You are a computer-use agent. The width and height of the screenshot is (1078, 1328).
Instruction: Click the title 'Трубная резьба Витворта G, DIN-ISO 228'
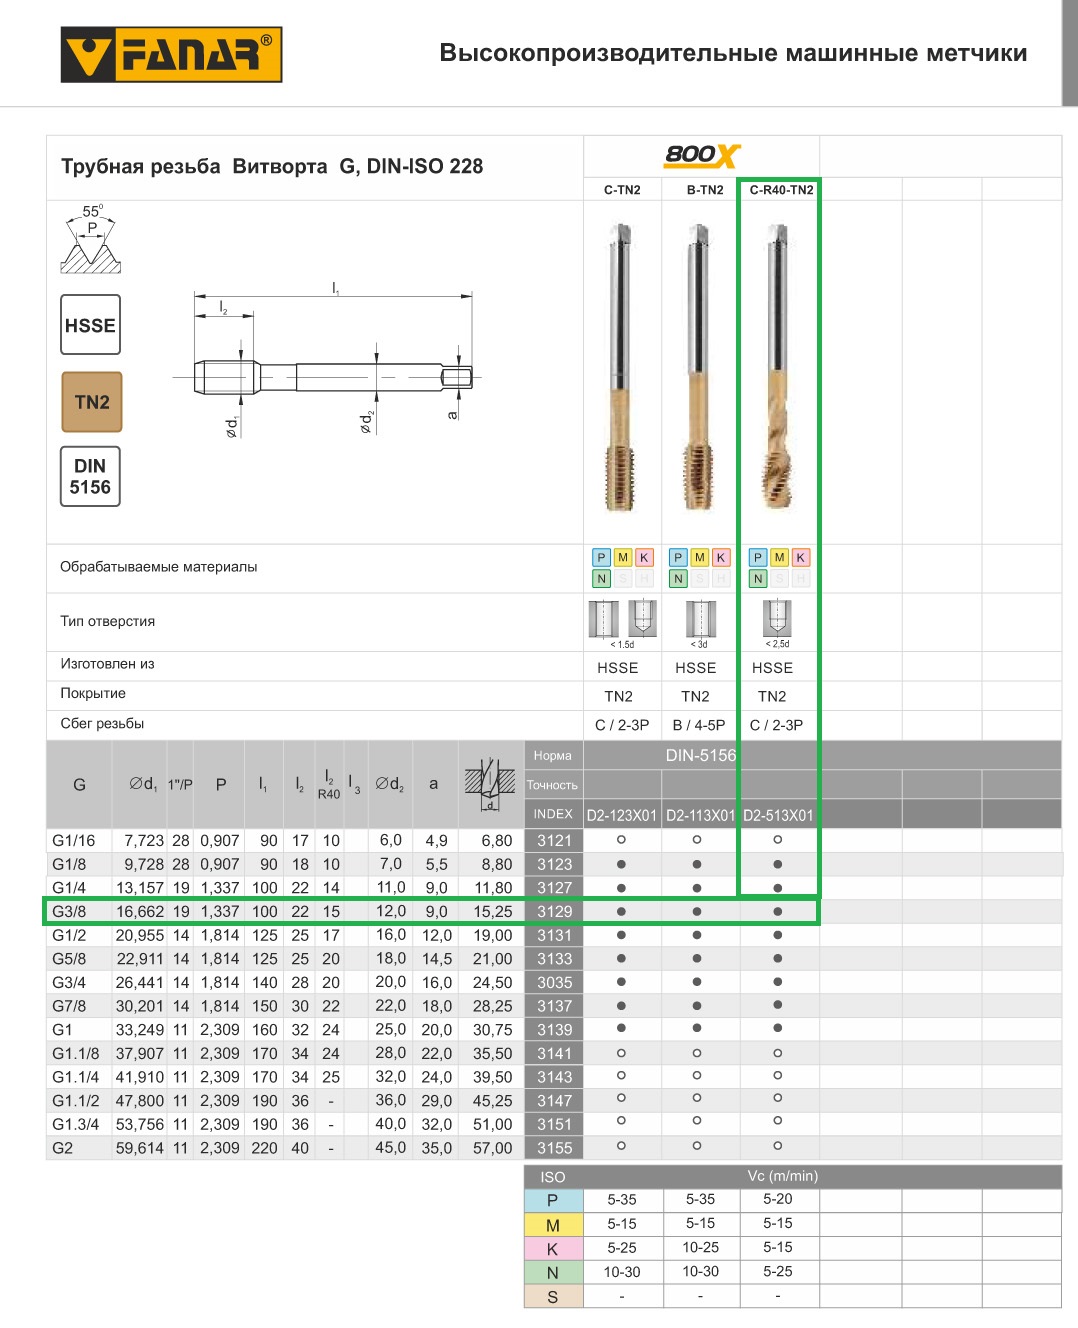click(x=272, y=166)
